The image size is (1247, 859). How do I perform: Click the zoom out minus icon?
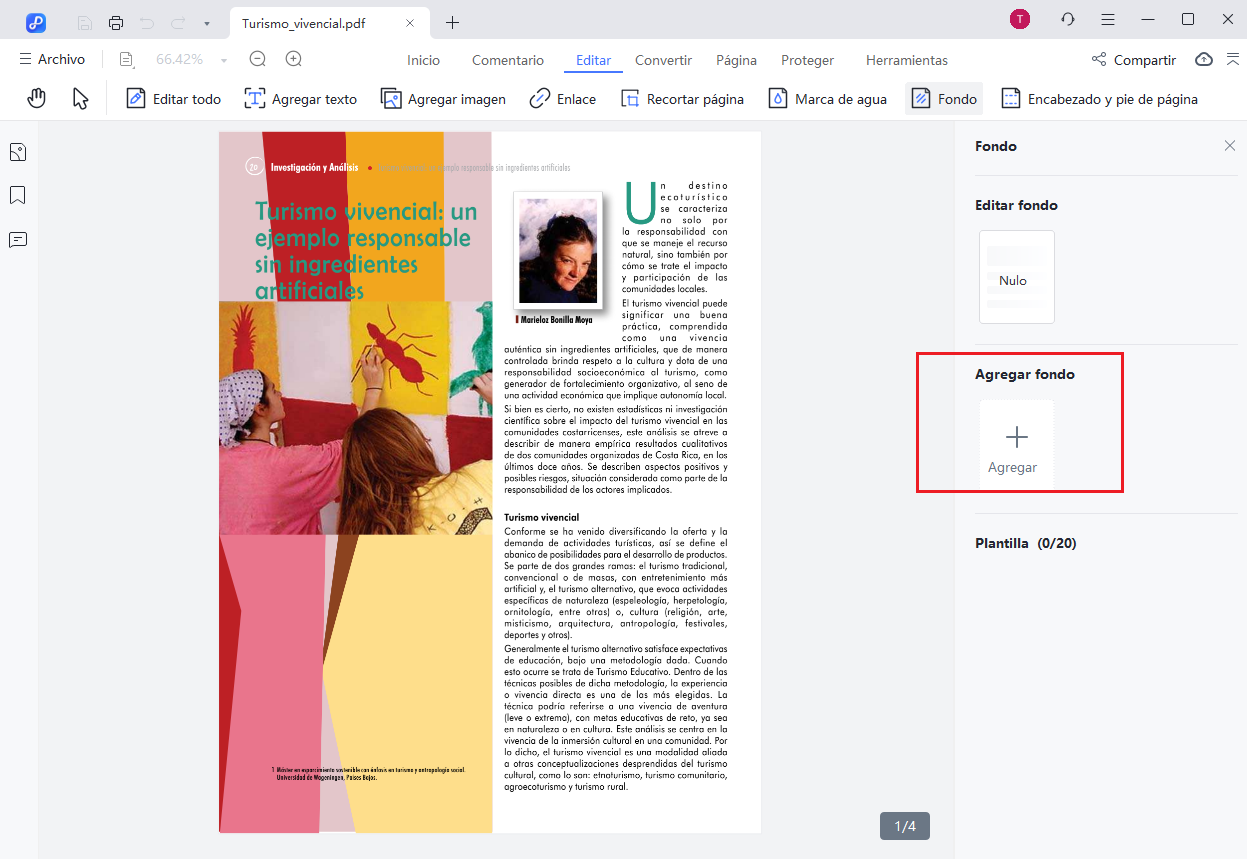click(x=258, y=60)
